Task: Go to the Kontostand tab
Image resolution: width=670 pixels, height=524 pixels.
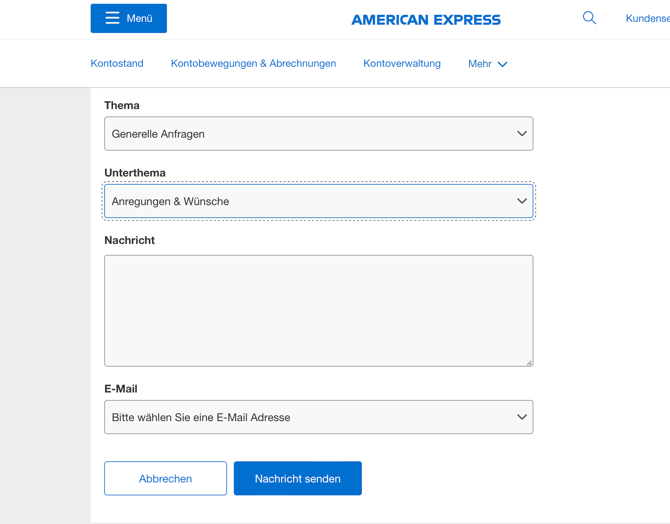Action: (117, 63)
